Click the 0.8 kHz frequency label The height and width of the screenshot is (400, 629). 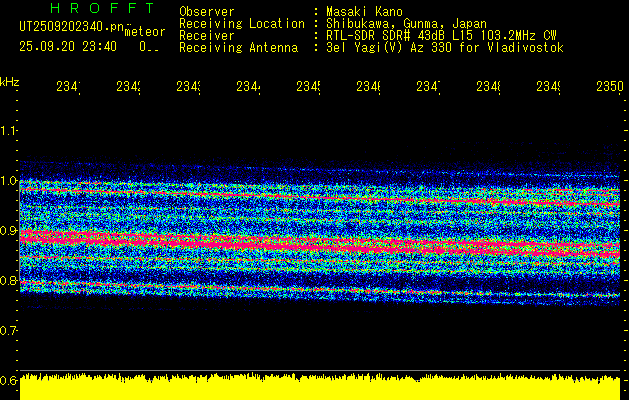click(8, 280)
